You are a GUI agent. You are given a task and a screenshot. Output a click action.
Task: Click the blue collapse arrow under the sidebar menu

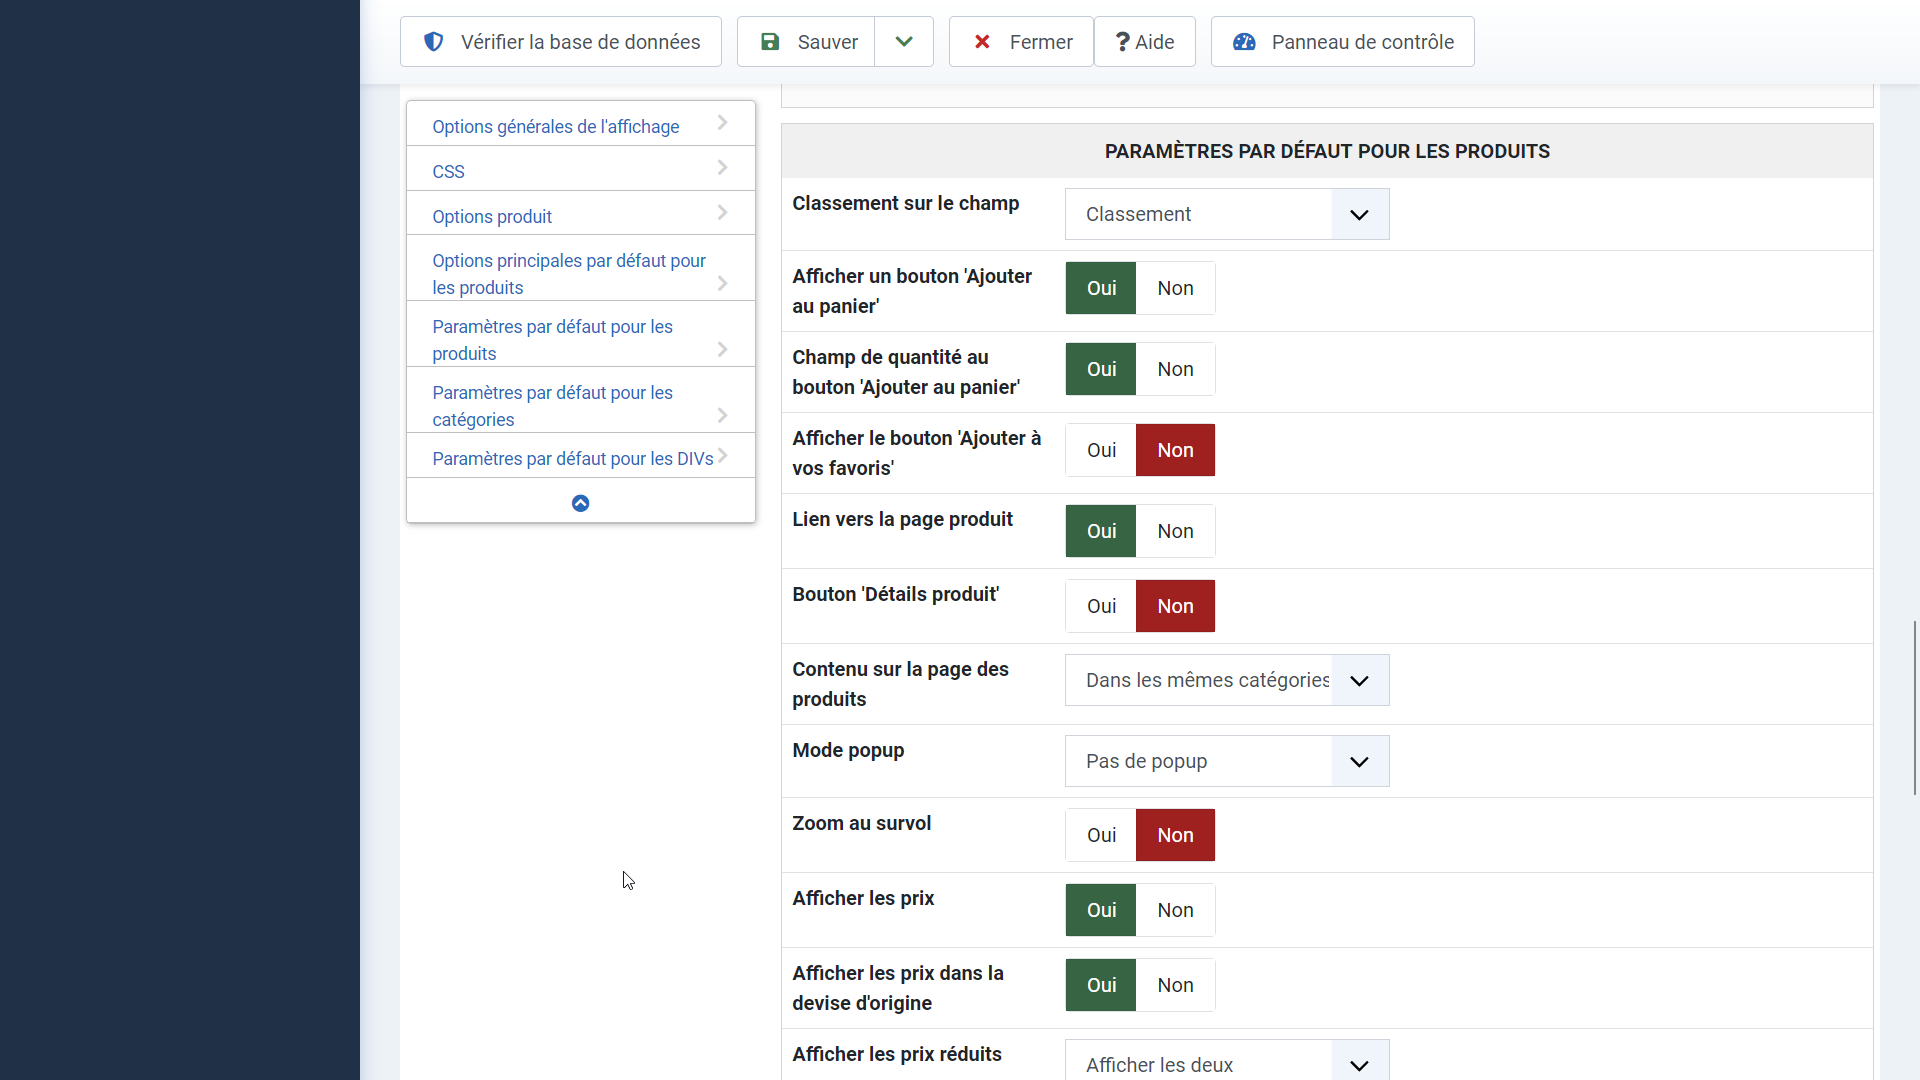pos(580,503)
